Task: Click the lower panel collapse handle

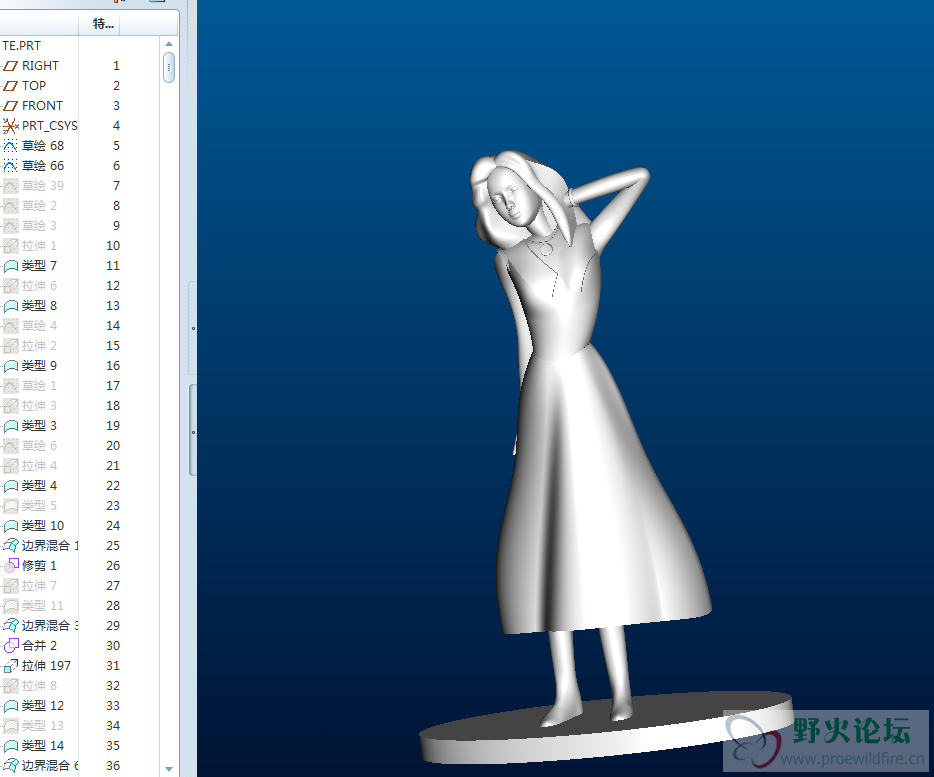Action: (x=193, y=431)
